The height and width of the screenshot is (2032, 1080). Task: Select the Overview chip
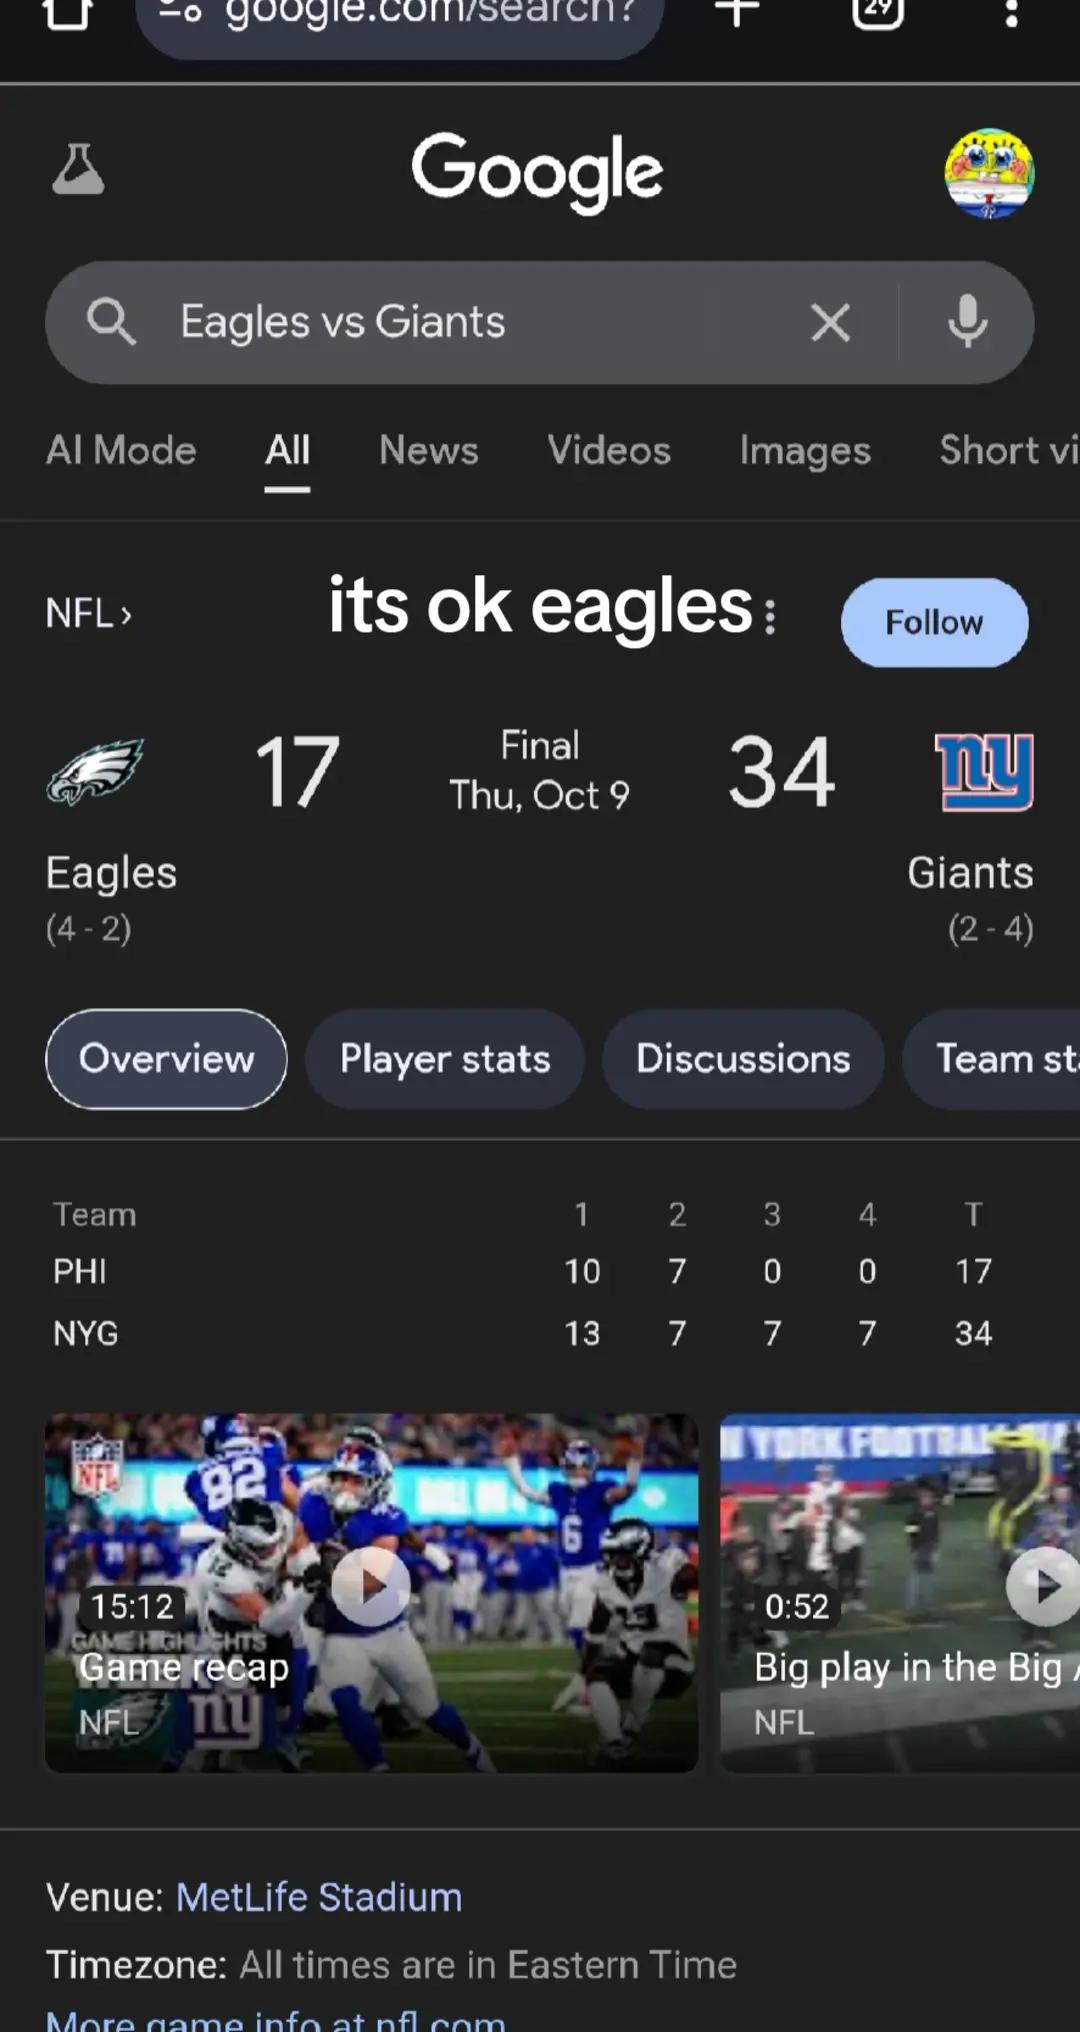click(x=166, y=1059)
